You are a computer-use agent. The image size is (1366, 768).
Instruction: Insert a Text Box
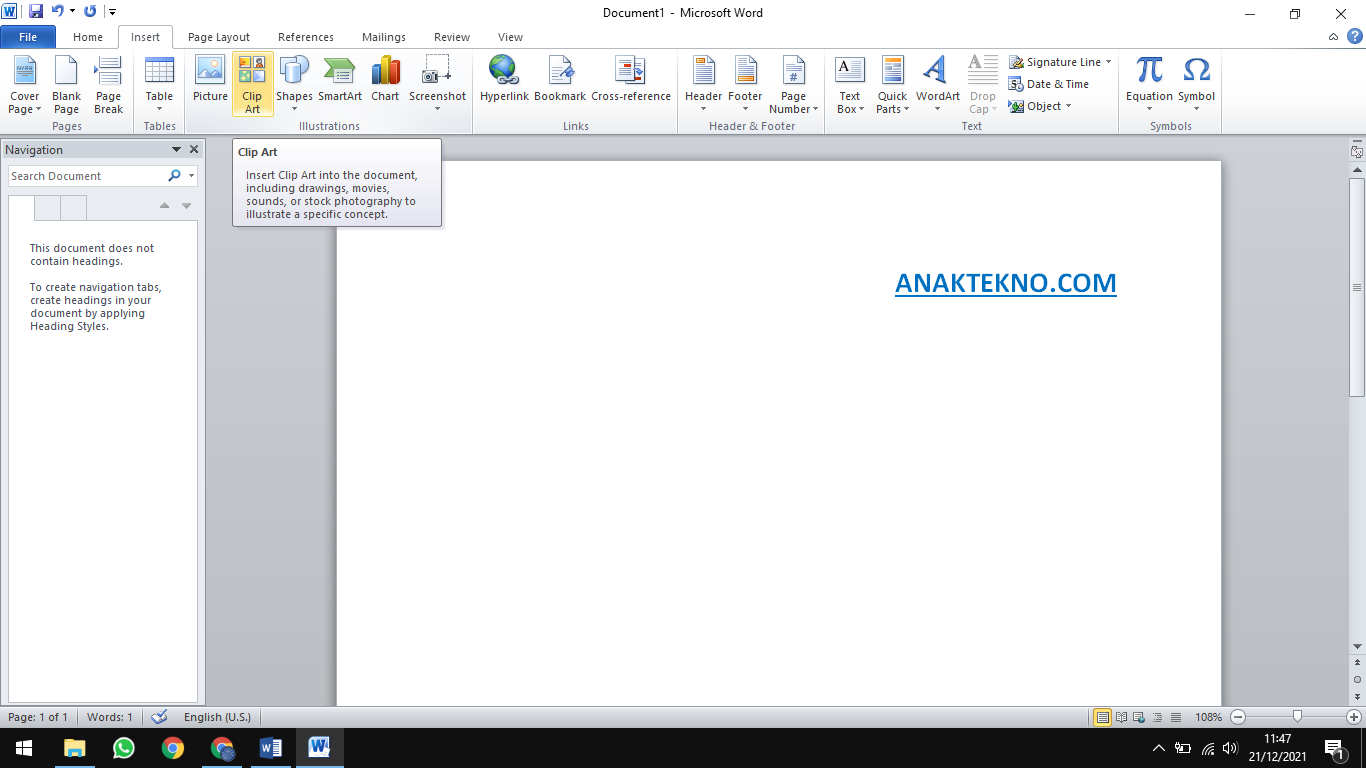tap(850, 85)
